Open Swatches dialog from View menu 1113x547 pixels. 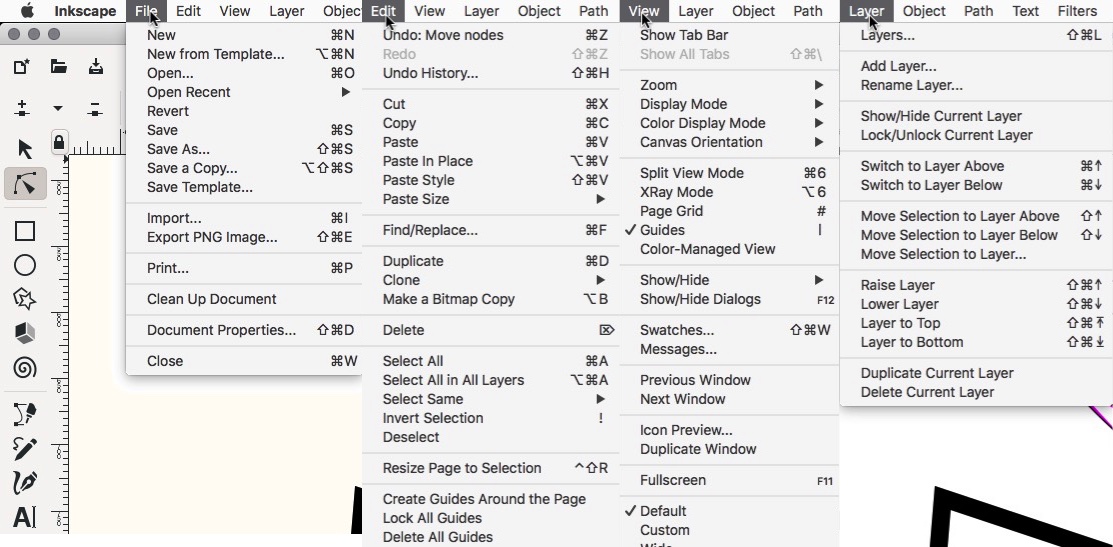(x=729, y=330)
